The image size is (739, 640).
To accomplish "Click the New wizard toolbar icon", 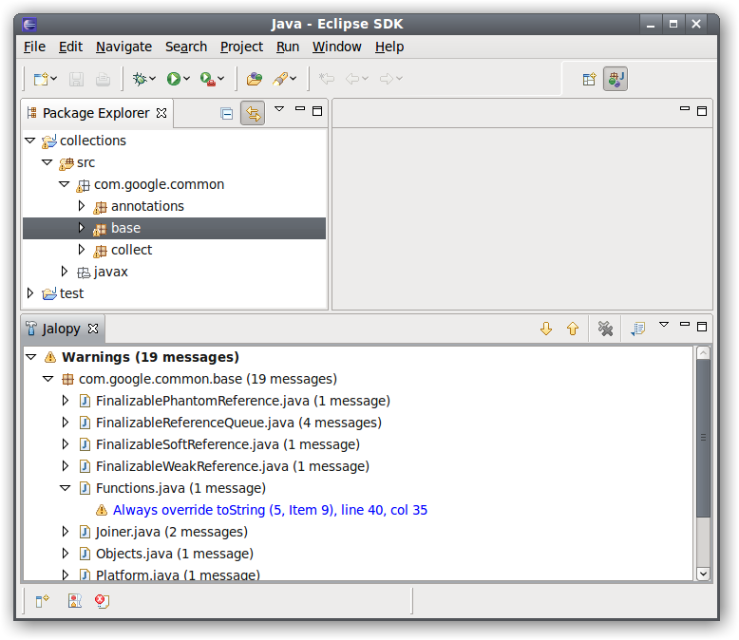I will [41, 79].
